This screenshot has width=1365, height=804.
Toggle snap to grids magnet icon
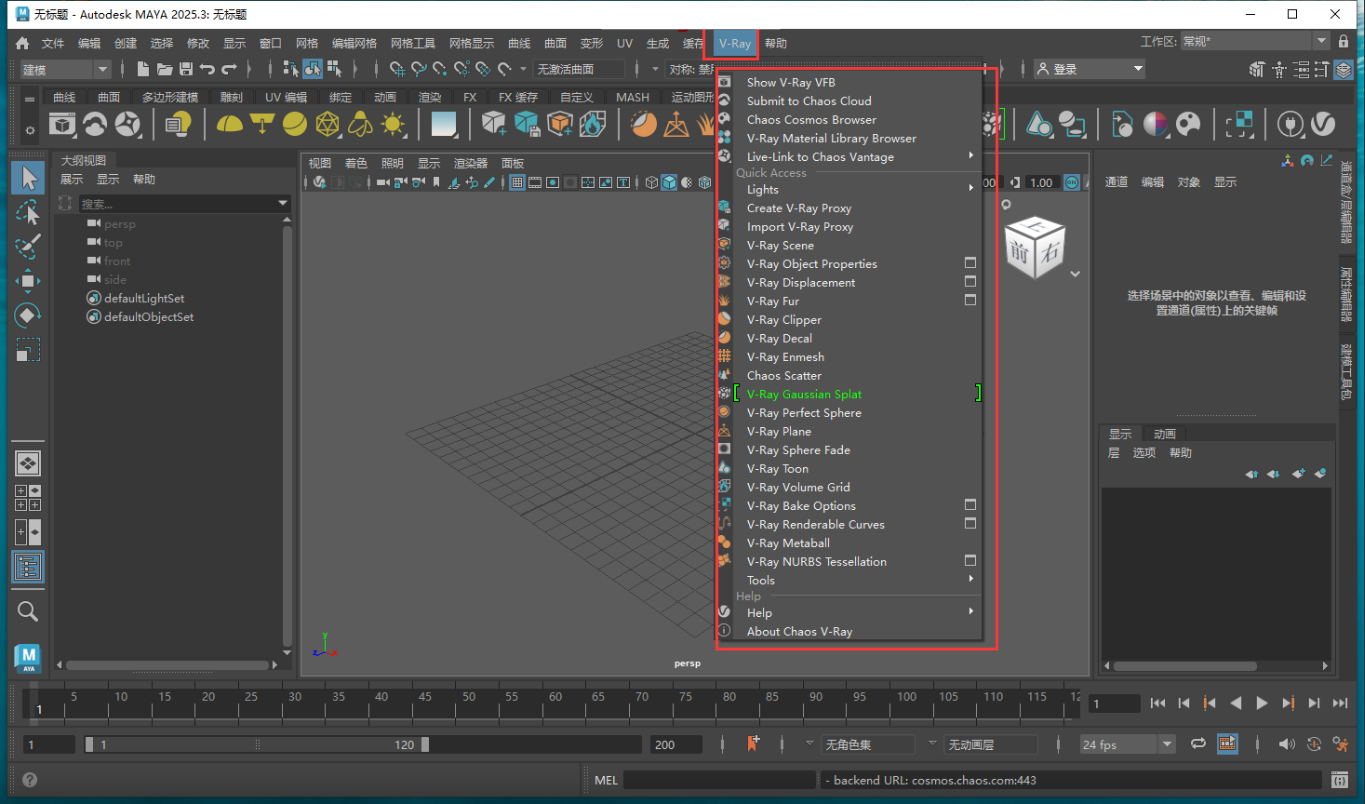pos(397,68)
